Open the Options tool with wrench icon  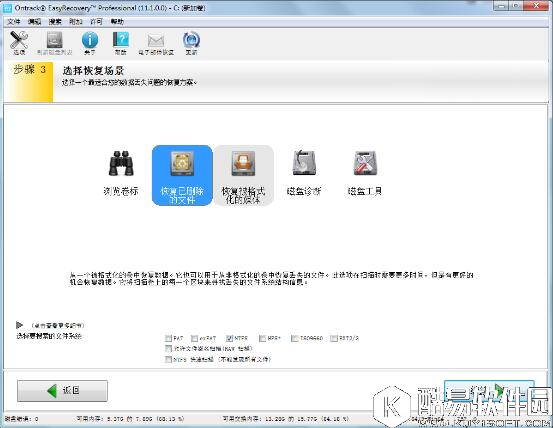(x=19, y=43)
